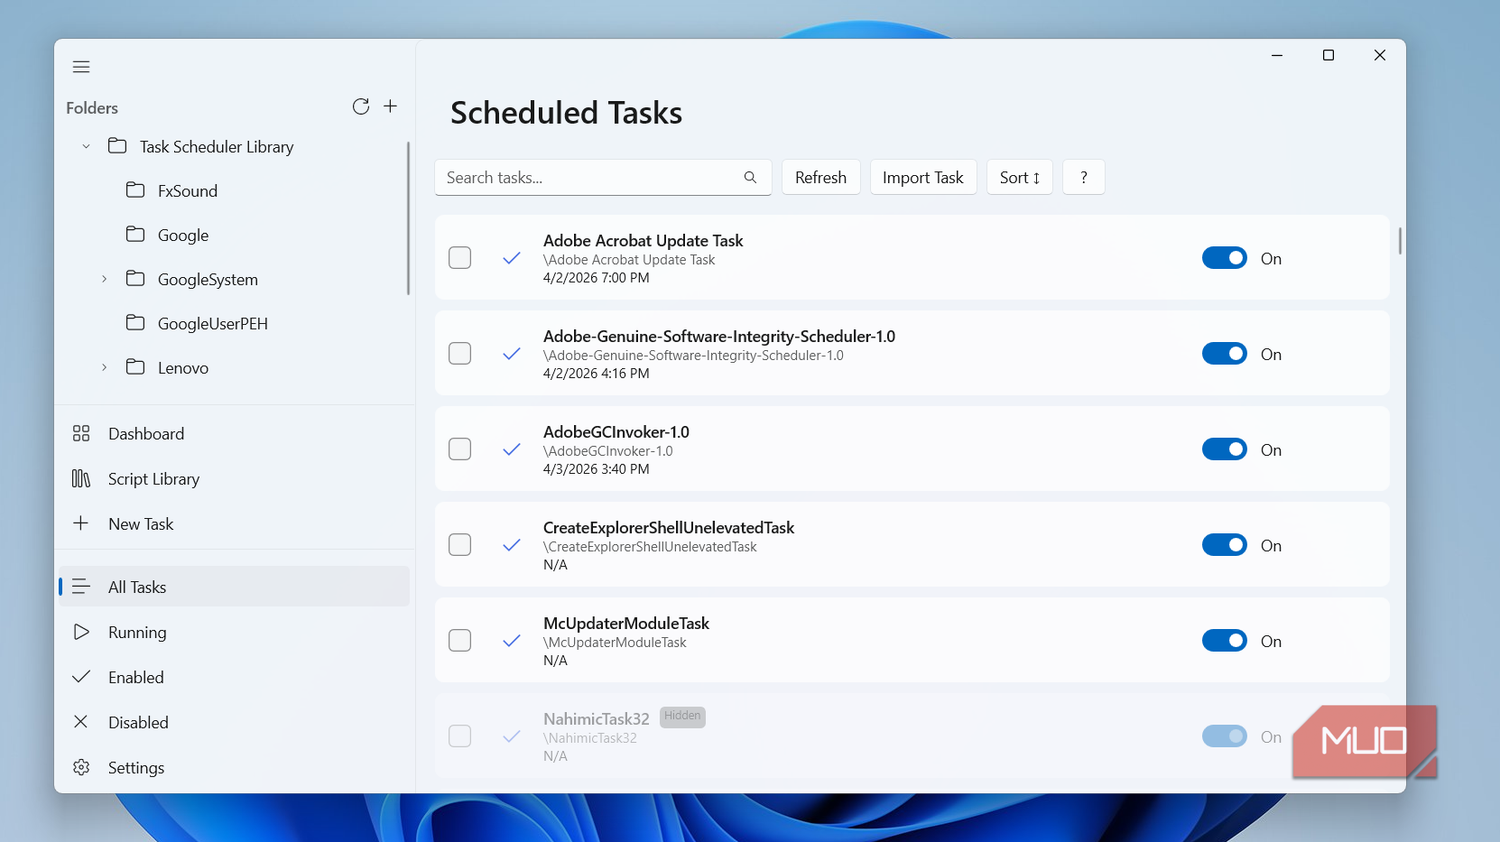Screen dimensions: 1500x842
Task: Click the Refresh button
Action: 821,177
